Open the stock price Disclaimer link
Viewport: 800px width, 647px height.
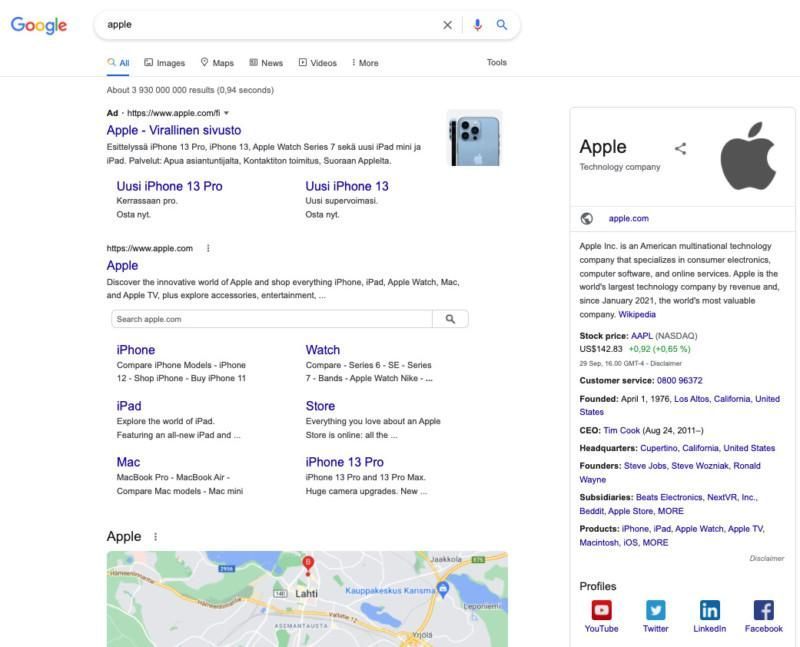666,363
